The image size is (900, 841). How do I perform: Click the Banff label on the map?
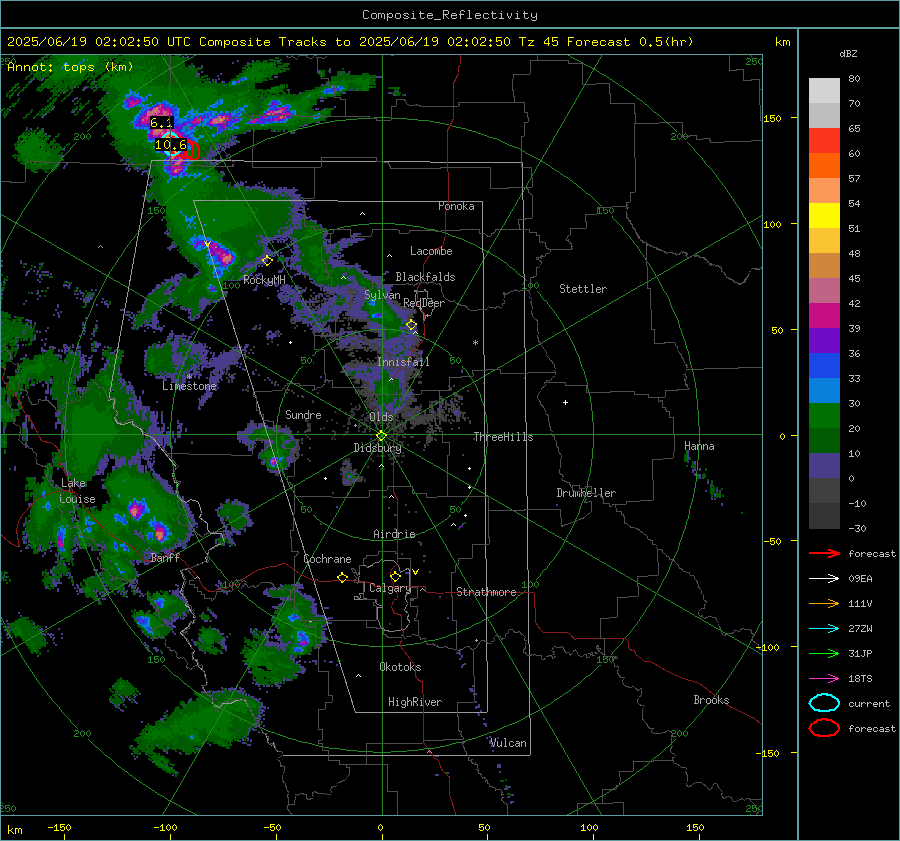point(165,557)
